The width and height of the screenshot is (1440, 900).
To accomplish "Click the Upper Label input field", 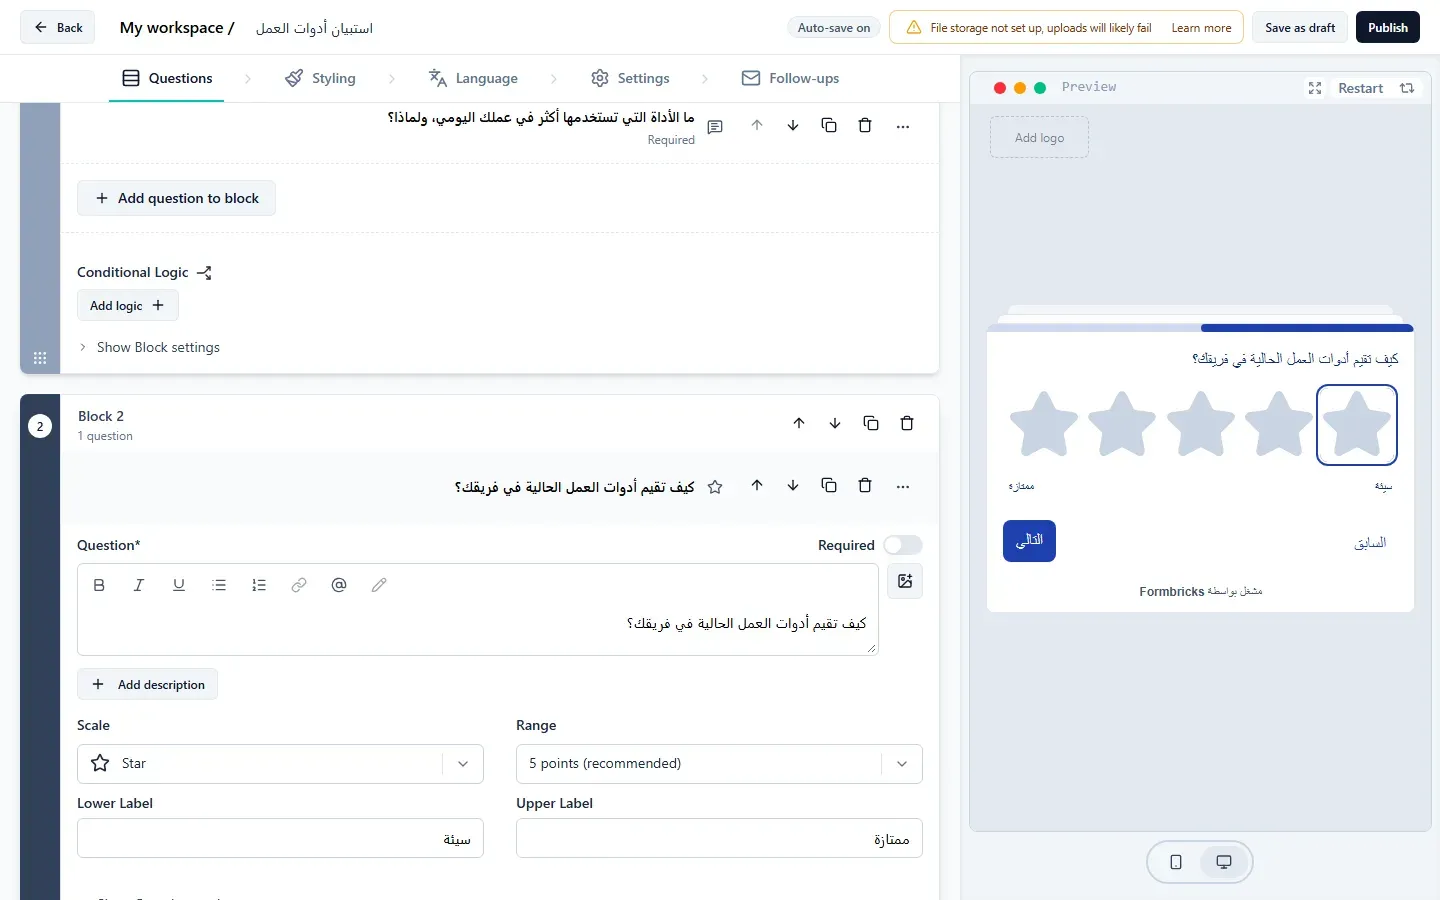I will point(719,839).
